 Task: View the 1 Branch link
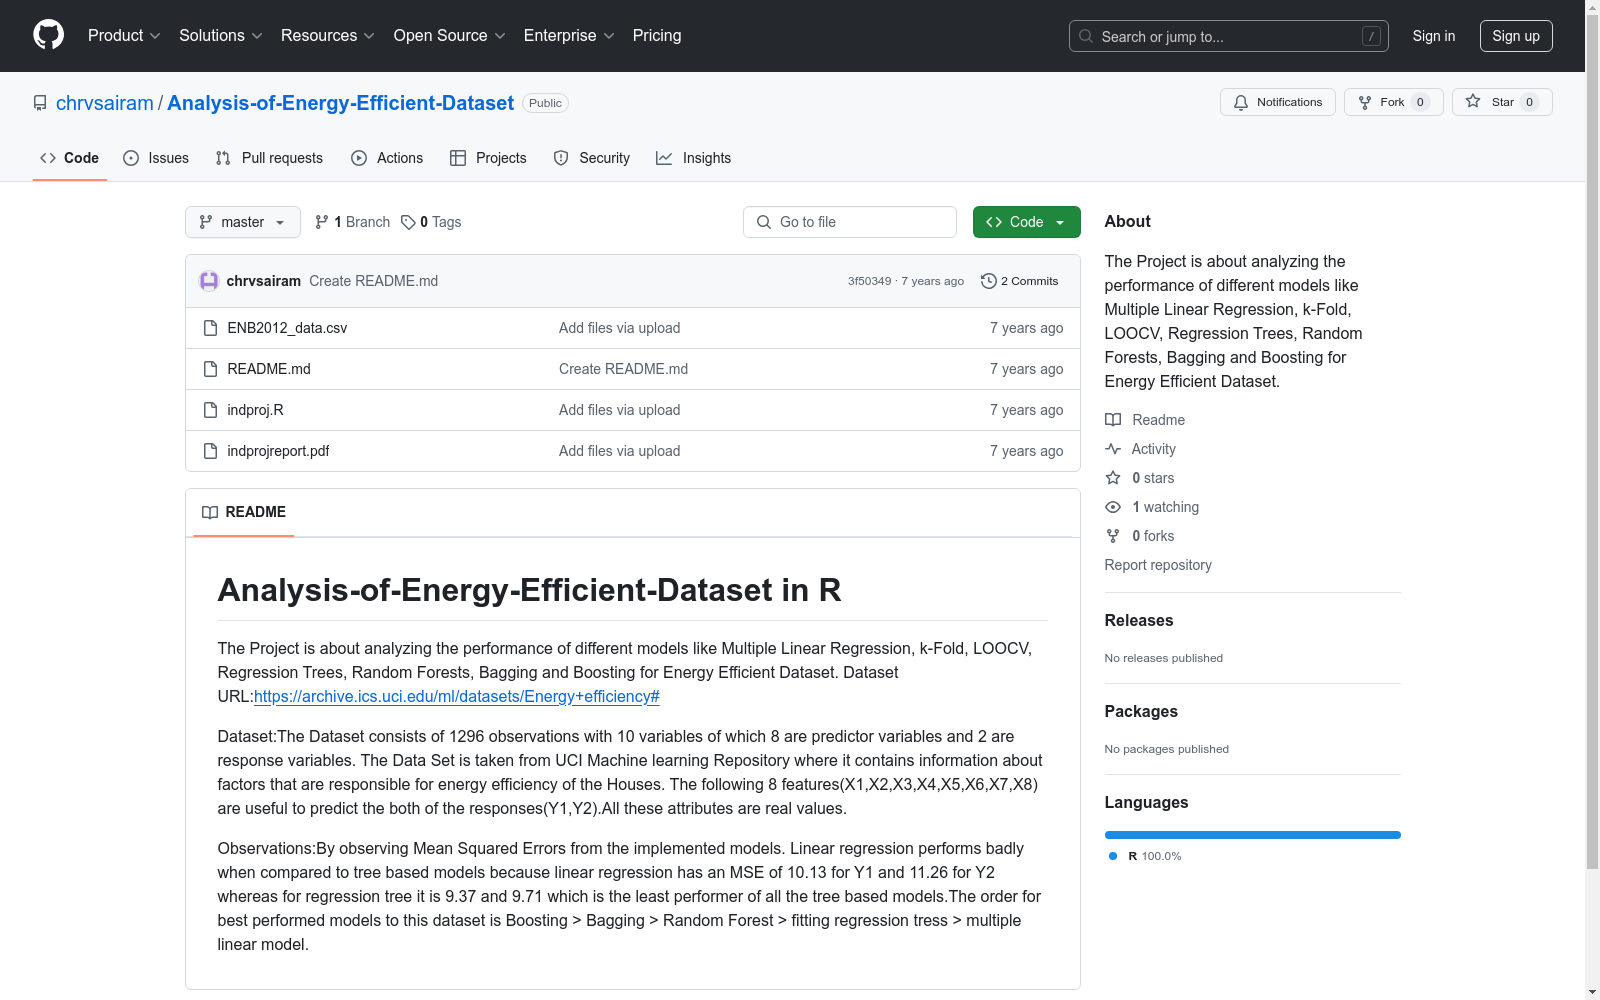[x=352, y=222]
